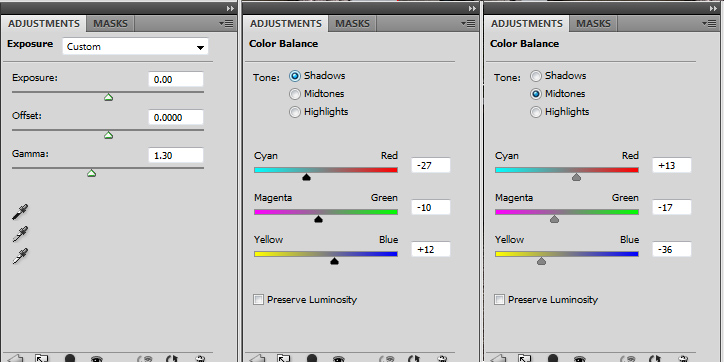
Task: Enable Preserve Luminosity in the middle Color Balance panel
Action: click(259, 300)
